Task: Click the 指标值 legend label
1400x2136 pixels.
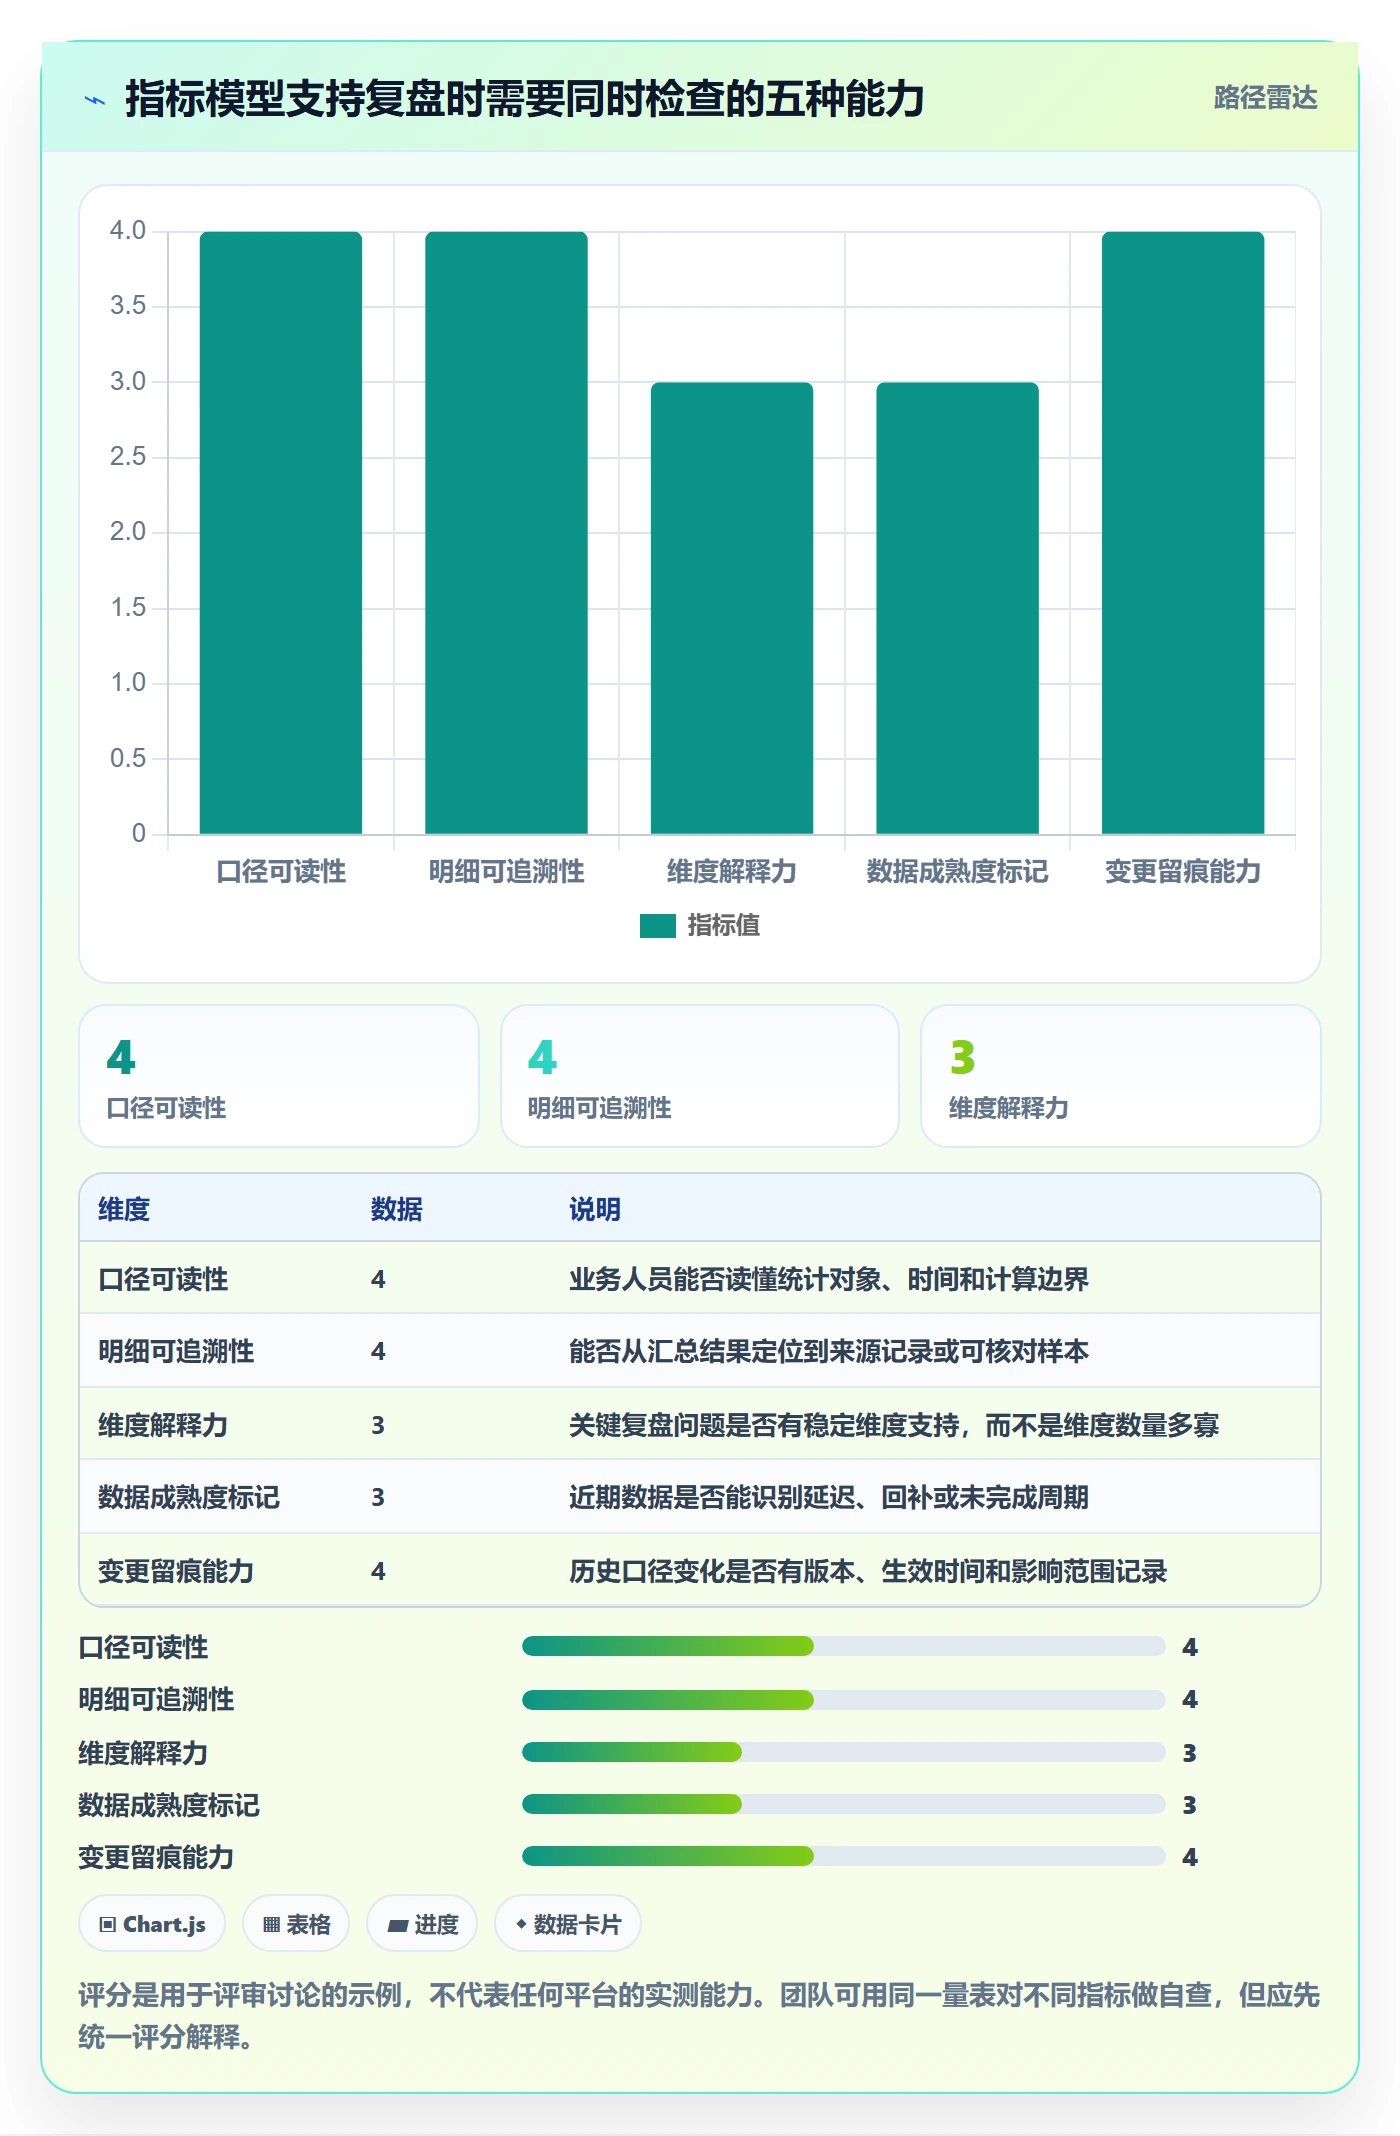Action: (723, 926)
